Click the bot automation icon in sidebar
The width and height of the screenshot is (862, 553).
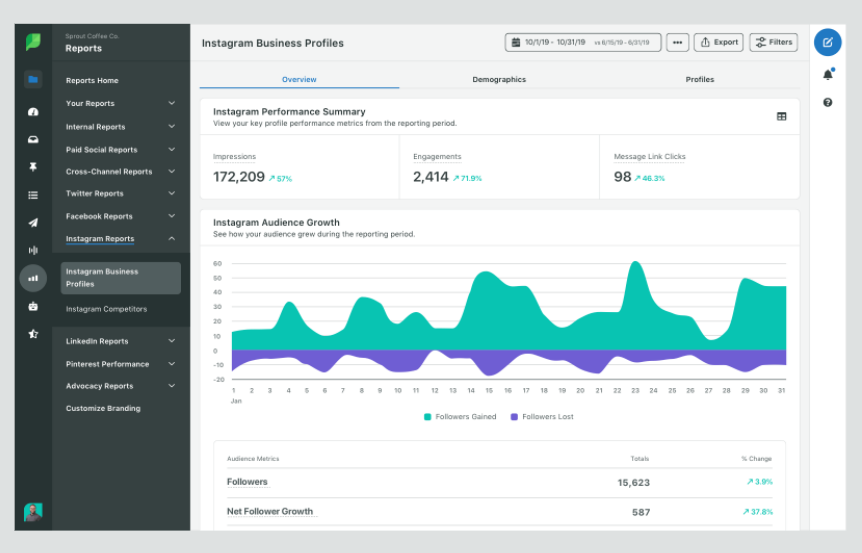[33, 306]
